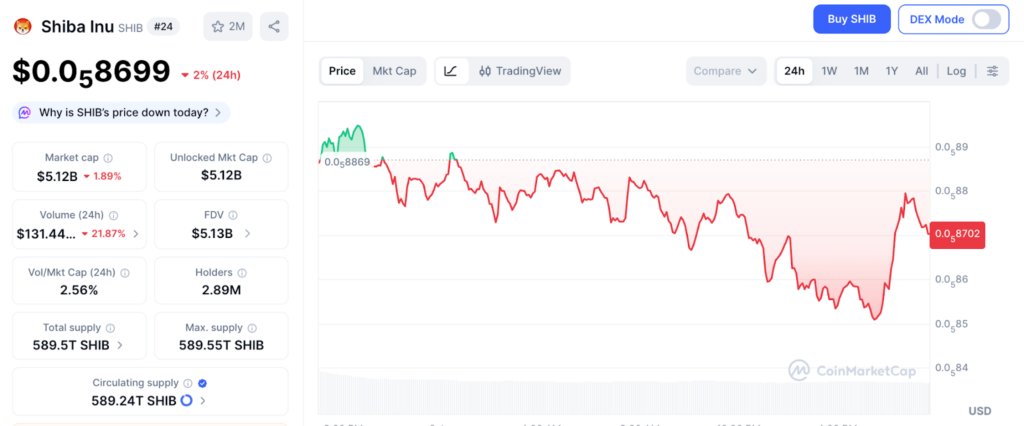The image size is (1024, 426).
Task: Click the Buy SHIB button
Action: click(851, 19)
